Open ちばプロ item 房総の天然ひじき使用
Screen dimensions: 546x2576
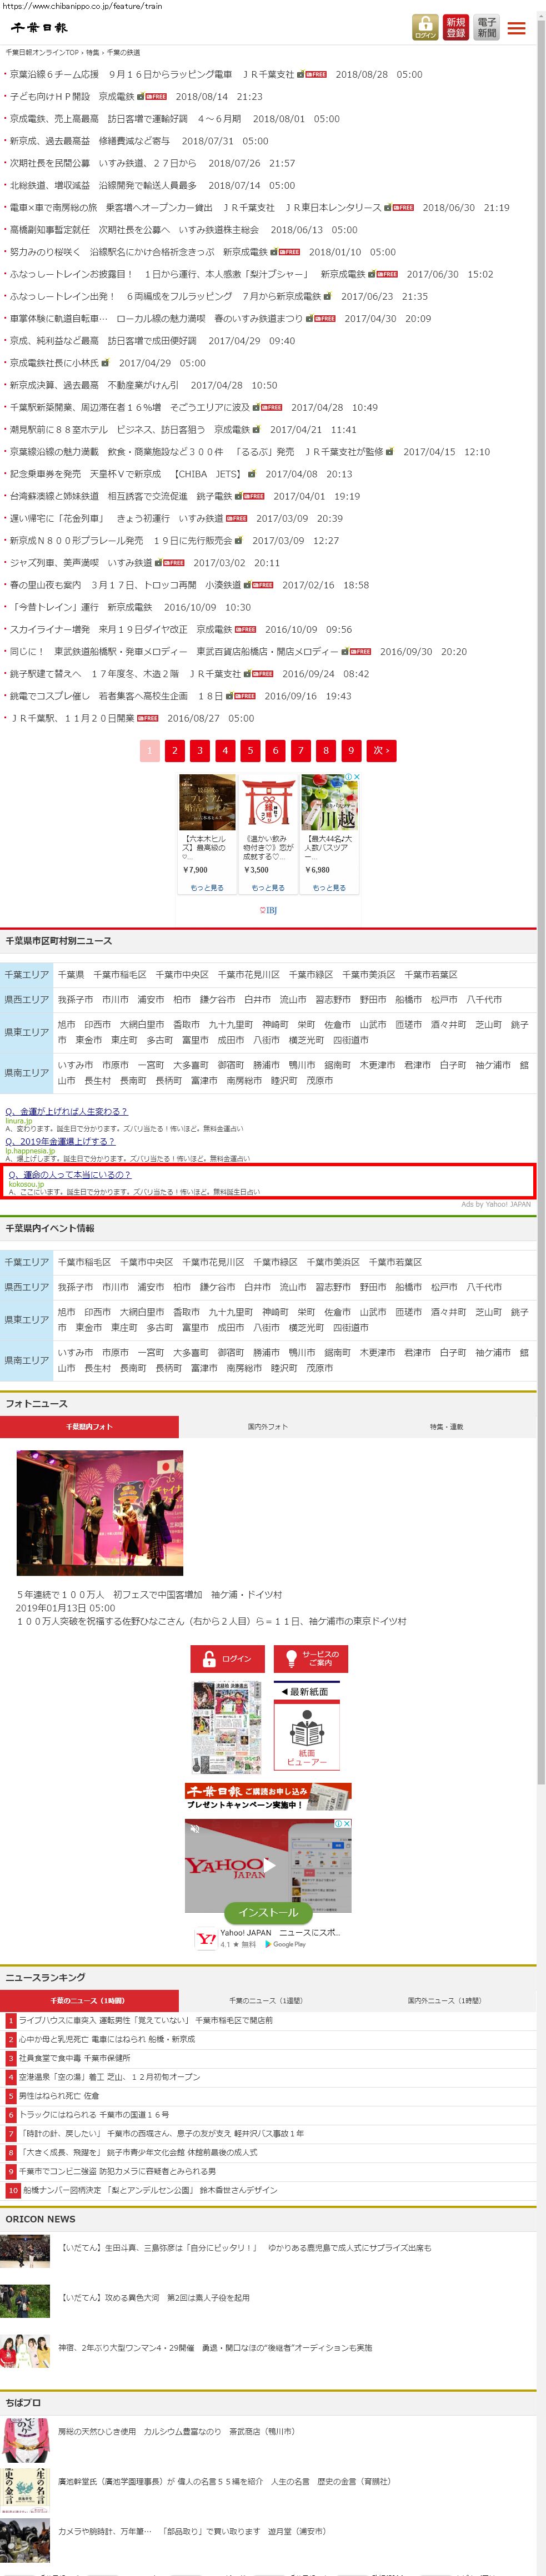pos(176,2431)
